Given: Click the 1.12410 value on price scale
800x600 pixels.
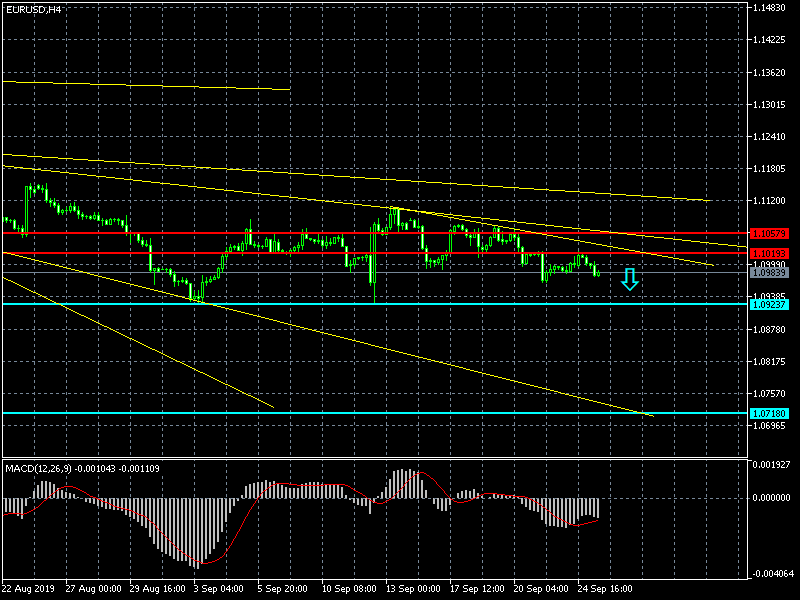Looking at the screenshot, I should coord(771,137).
